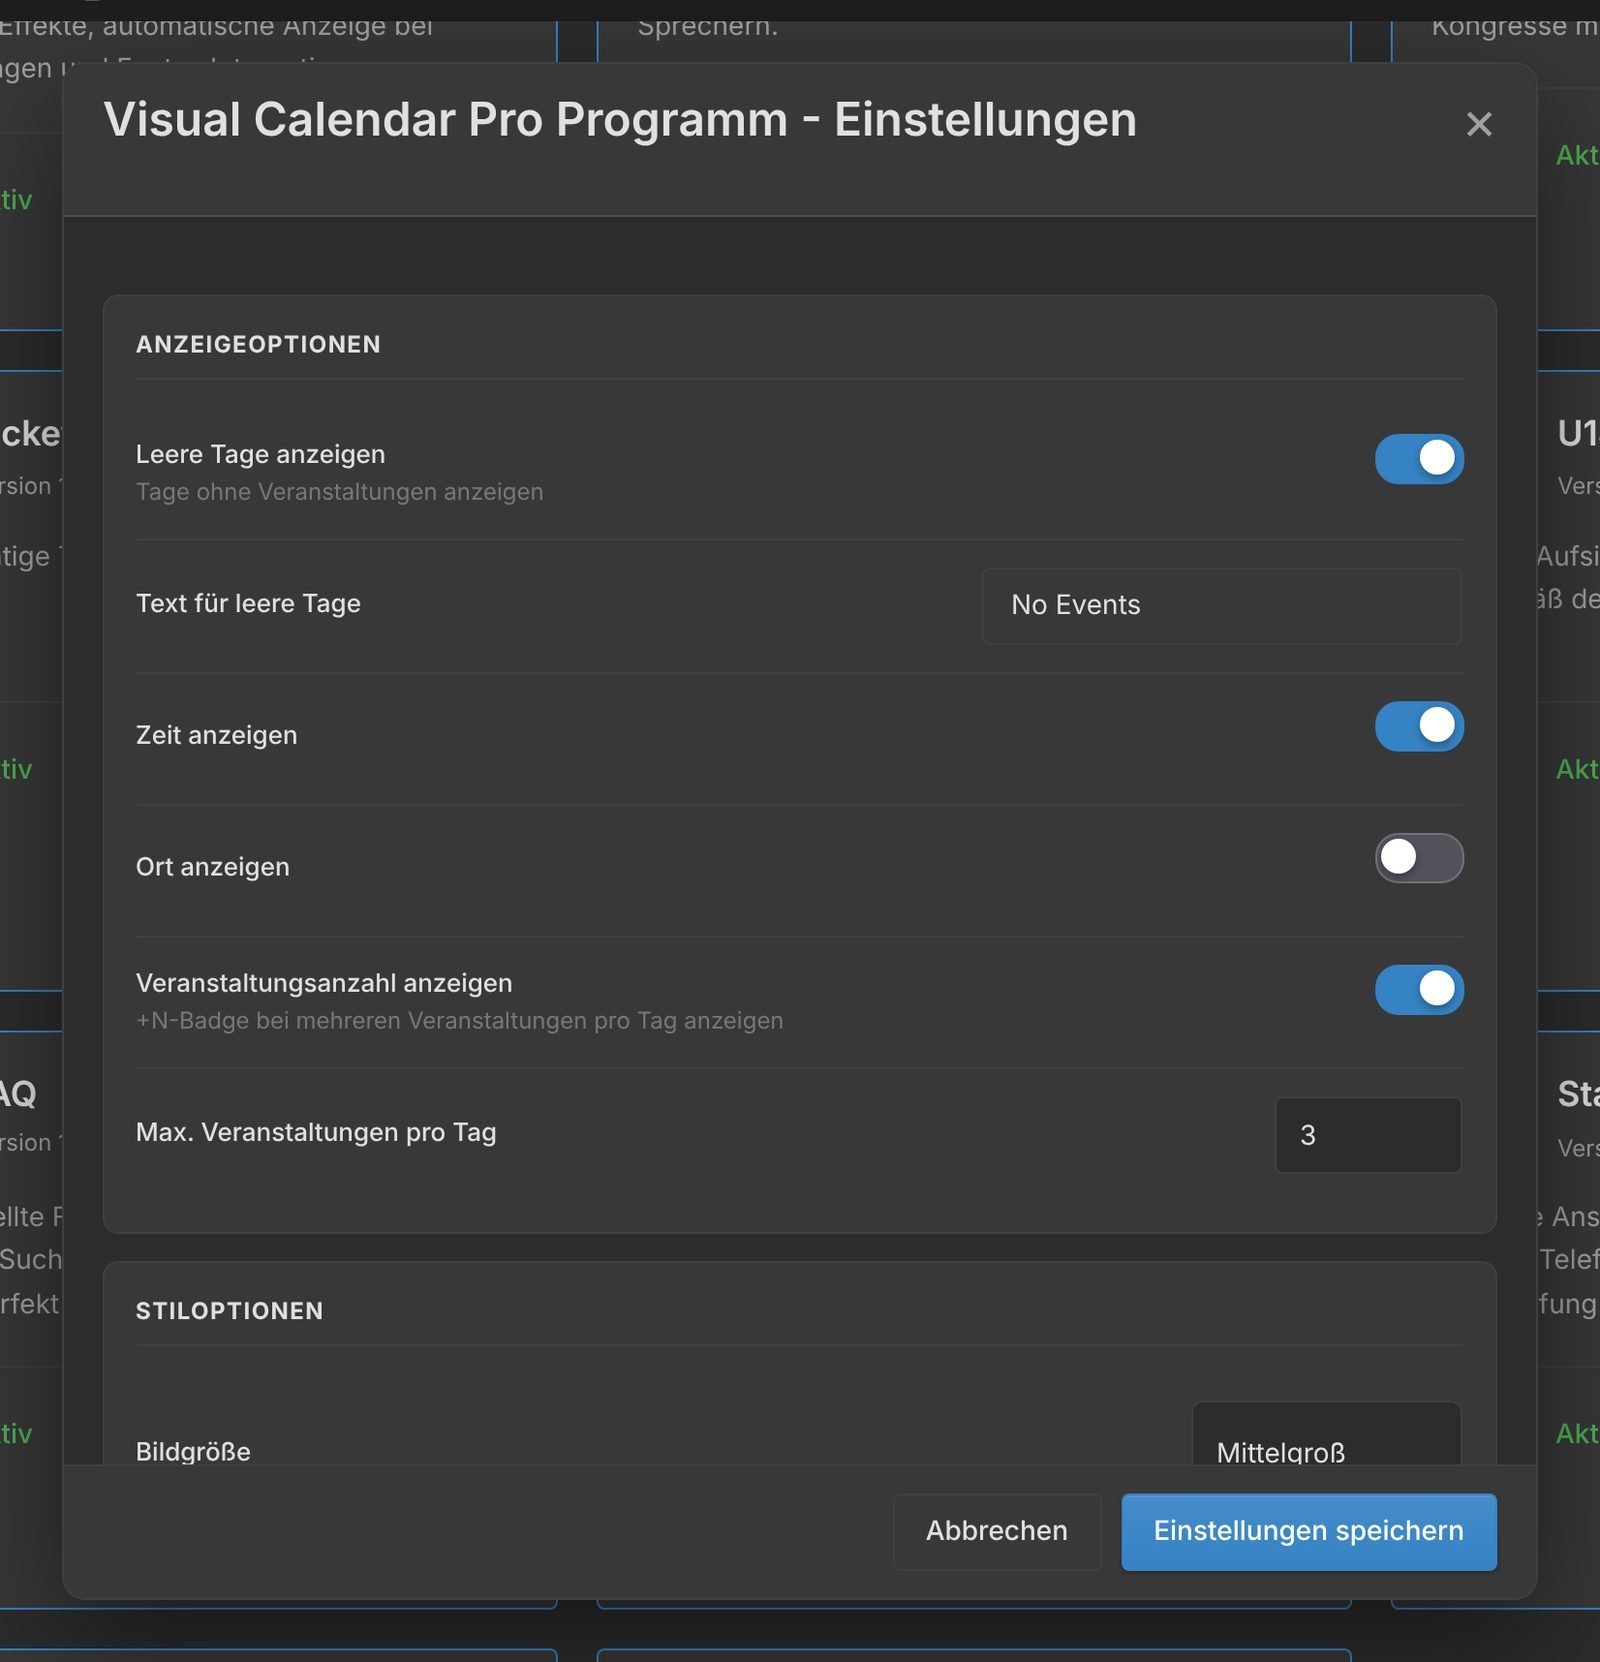This screenshot has width=1600, height=1662.
Task: Open the Bildgröße dropdown showing Mittelgroß
Action: (1326, 1434)
